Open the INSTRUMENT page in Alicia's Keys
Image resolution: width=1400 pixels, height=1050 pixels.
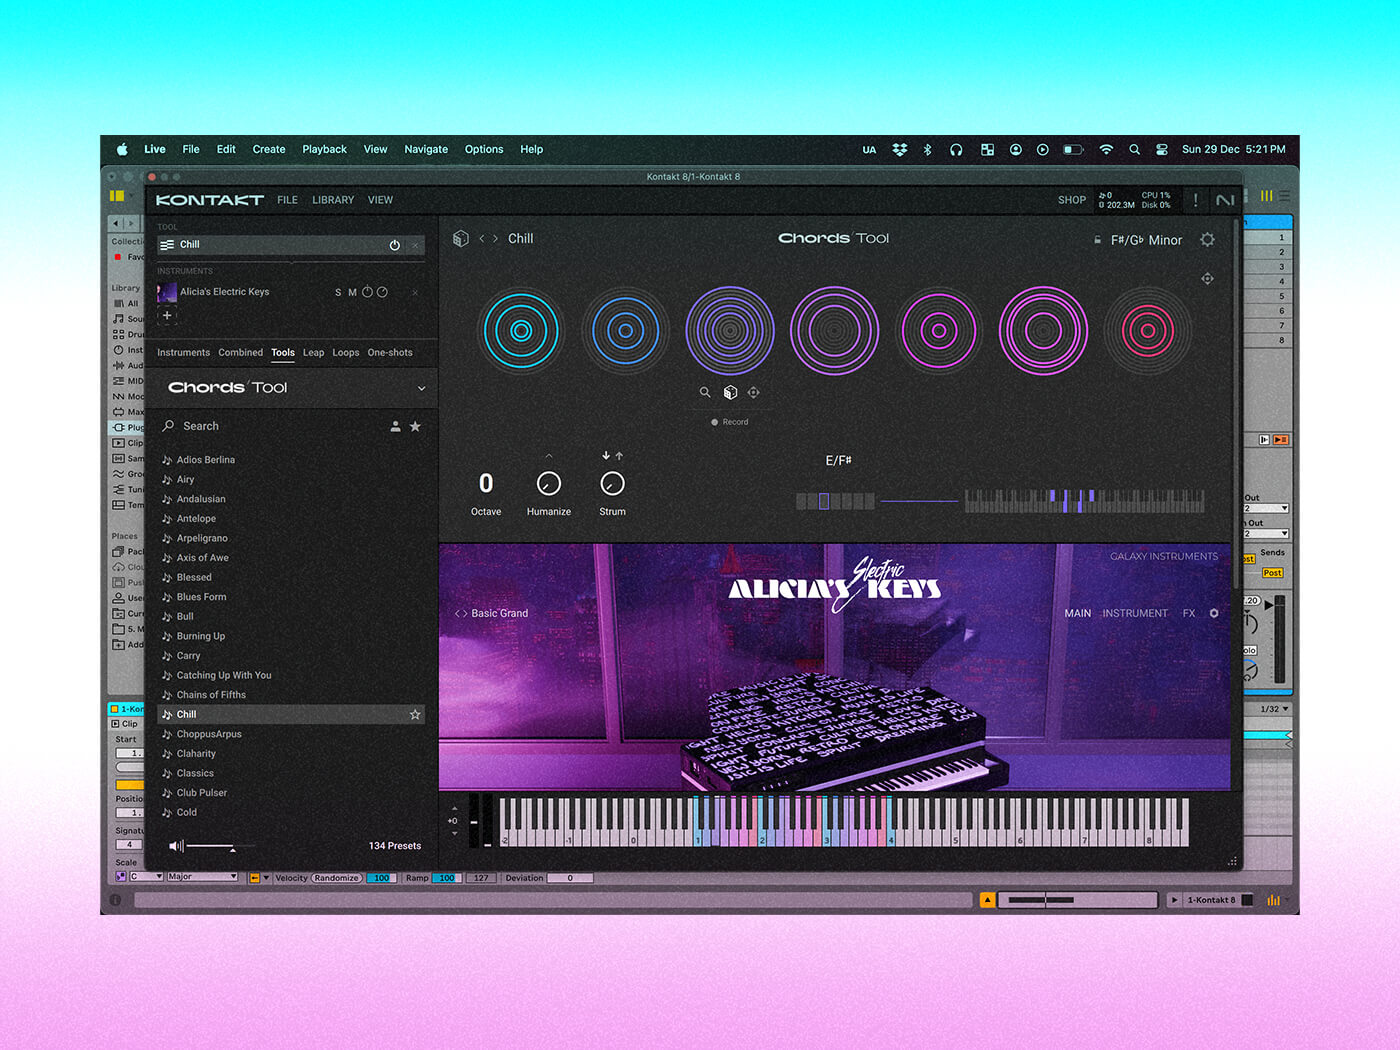pyautogui.click(x=1135, y=614)
